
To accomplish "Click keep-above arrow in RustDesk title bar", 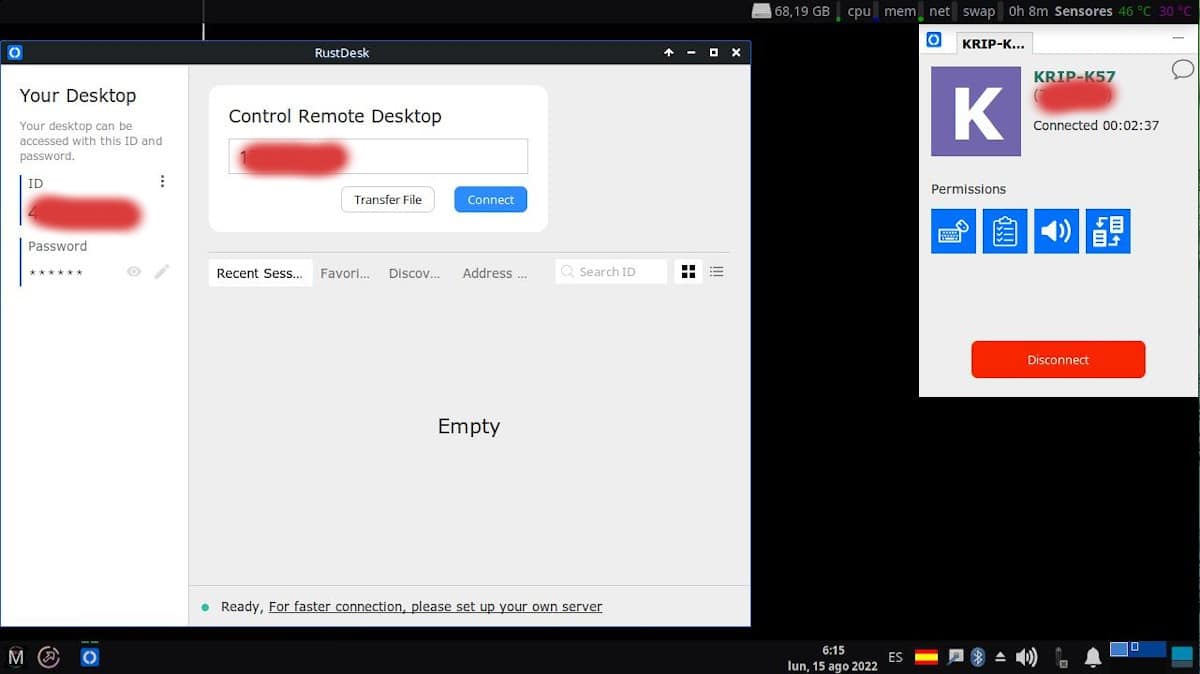I will 669,53.
